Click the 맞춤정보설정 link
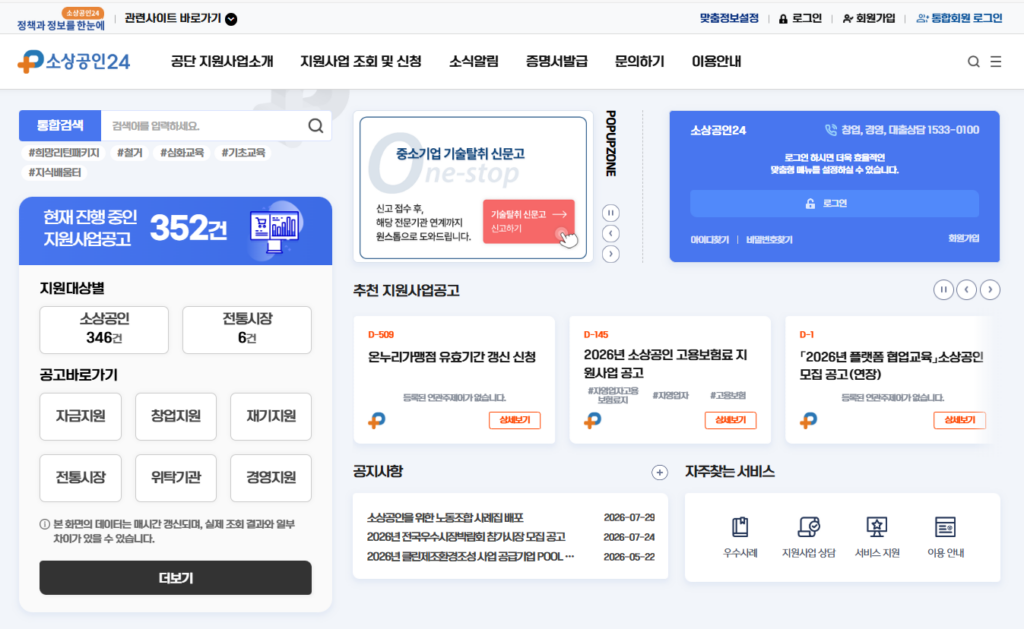 click(729, 18)
